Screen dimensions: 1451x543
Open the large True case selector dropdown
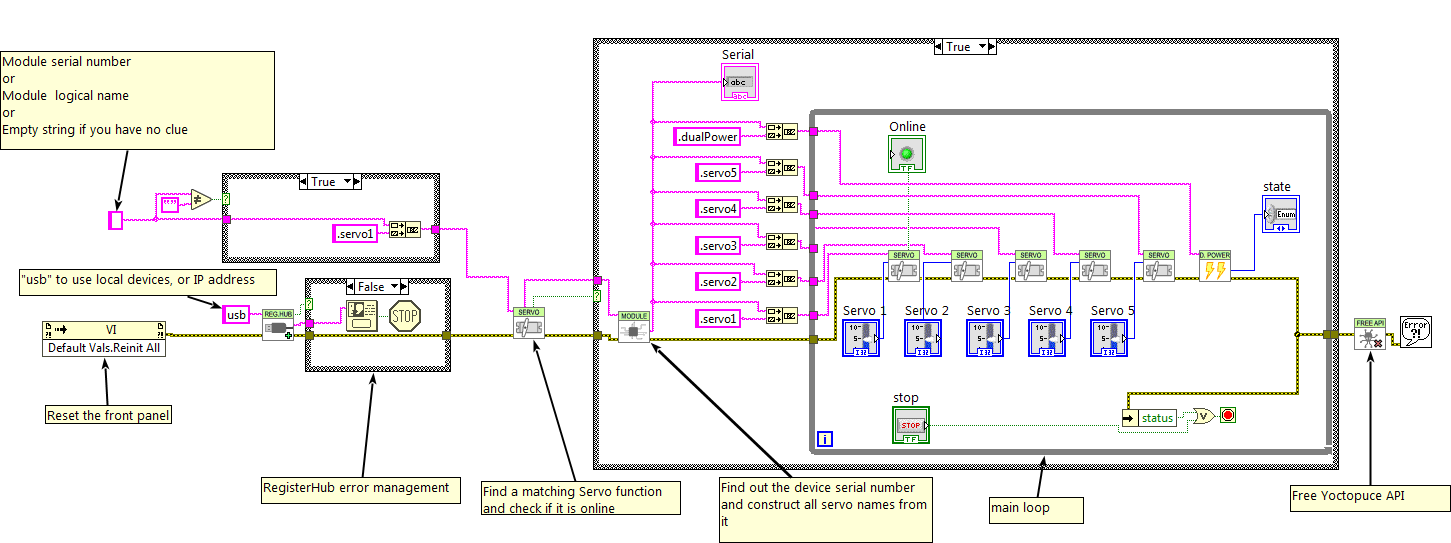coord(965,47)
